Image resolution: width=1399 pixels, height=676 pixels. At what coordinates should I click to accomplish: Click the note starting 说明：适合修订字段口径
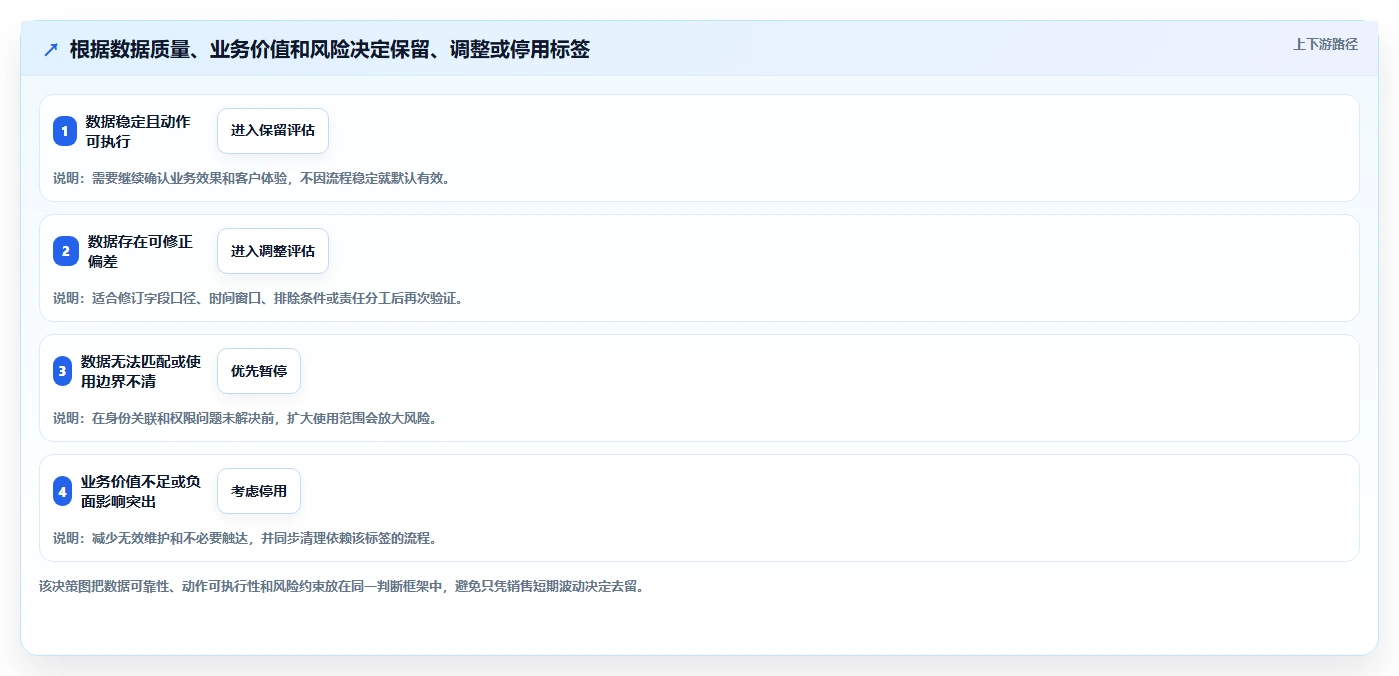click(x=258, y=298)
